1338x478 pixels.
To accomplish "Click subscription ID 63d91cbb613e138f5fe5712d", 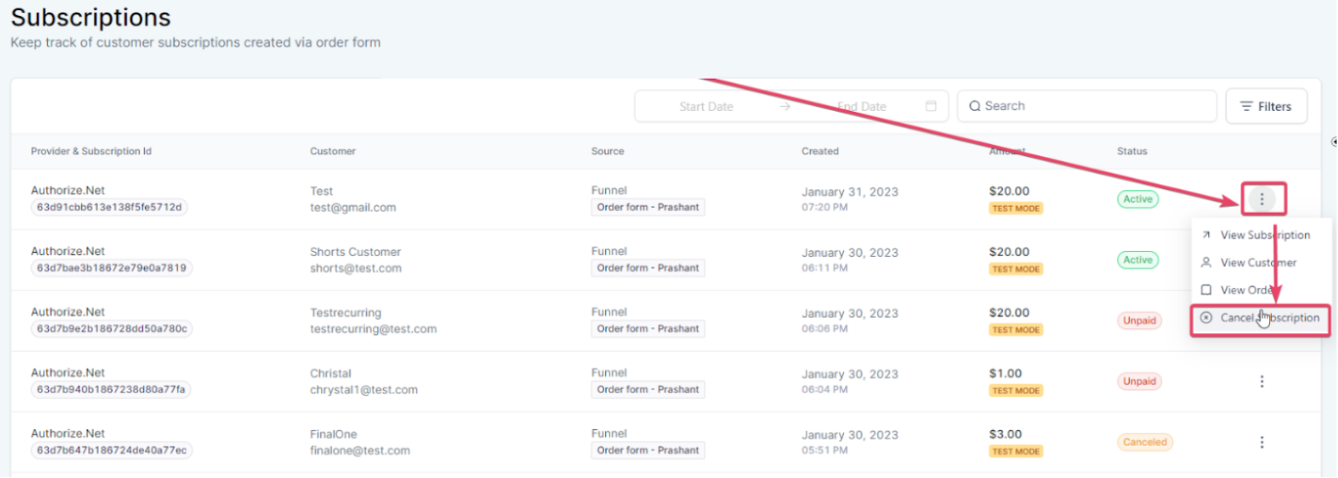I will [x=110, y=208].
